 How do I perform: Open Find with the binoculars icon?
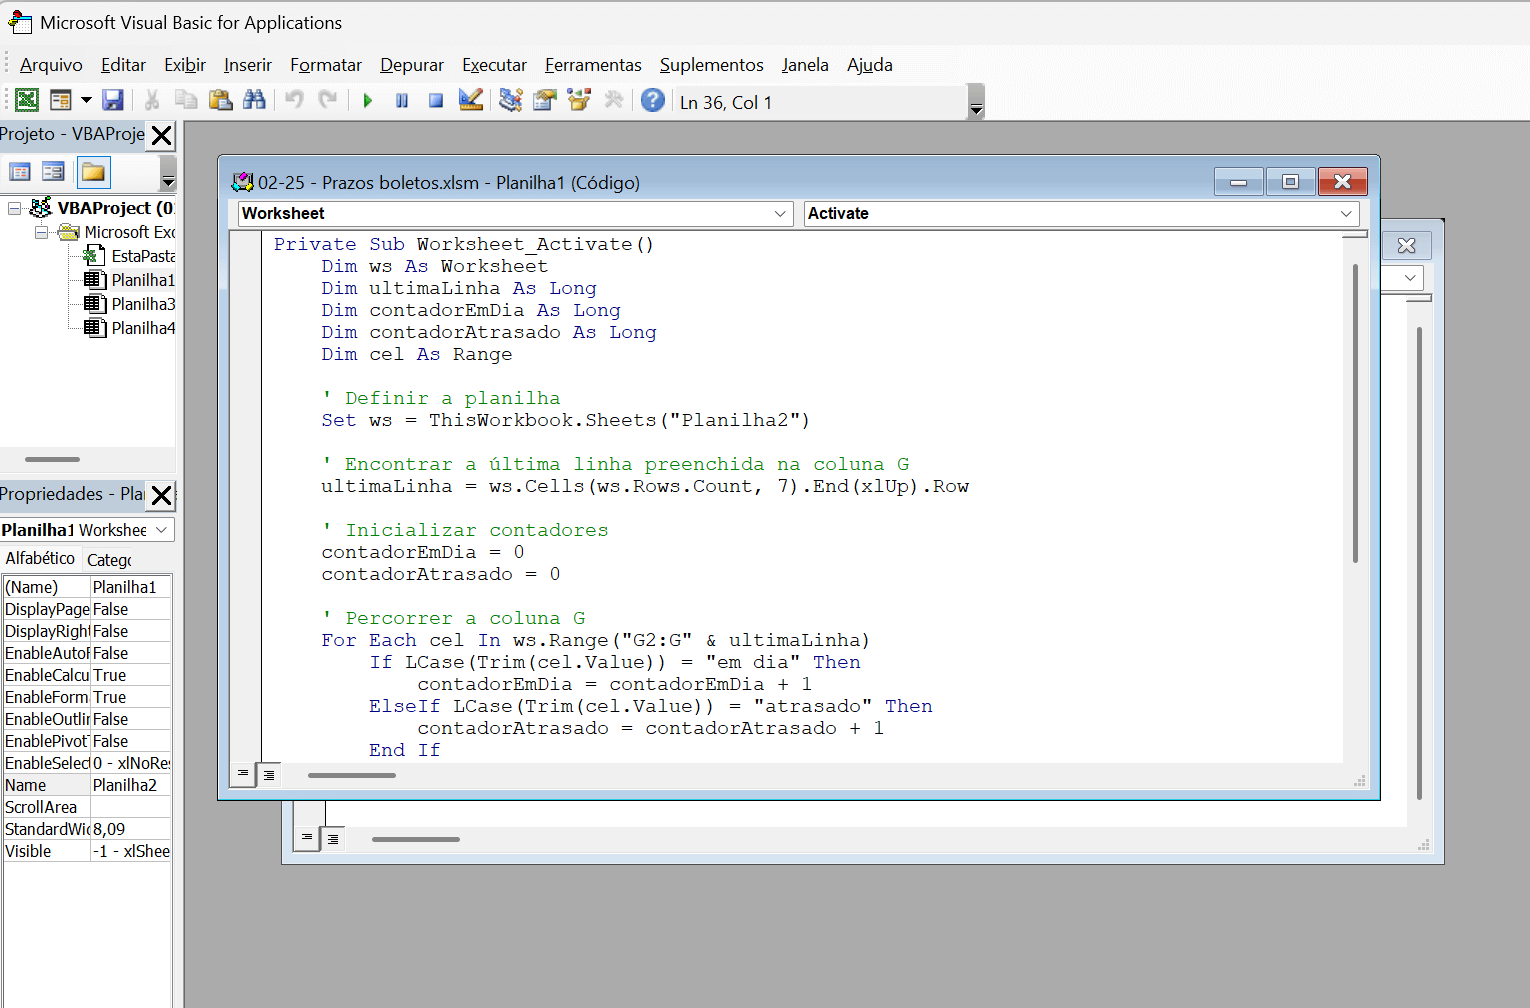[x=254, y=100]
